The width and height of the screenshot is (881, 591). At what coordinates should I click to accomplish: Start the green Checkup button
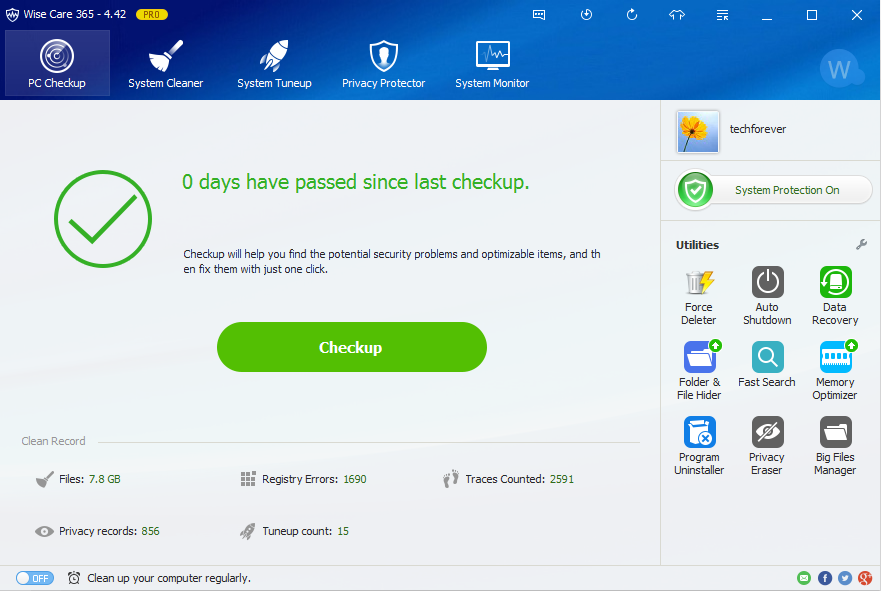point(352,347)
